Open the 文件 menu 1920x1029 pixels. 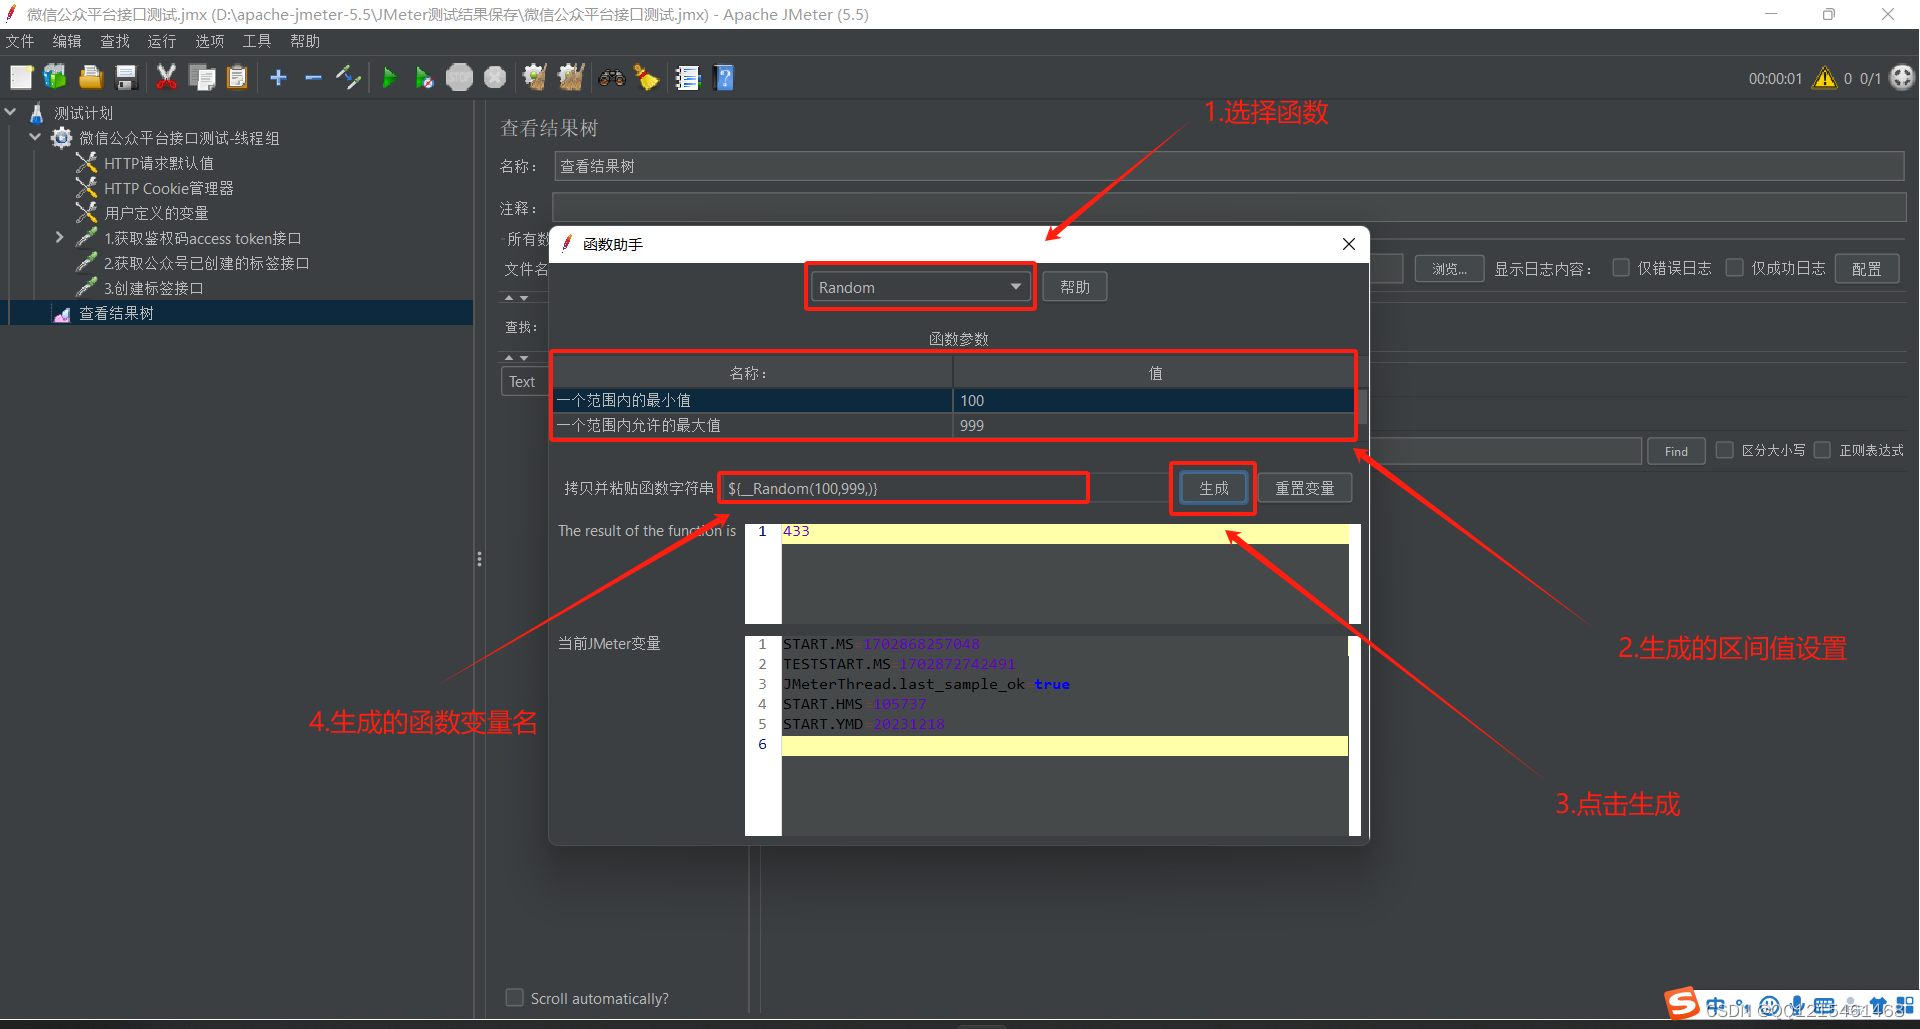(20, 41)
